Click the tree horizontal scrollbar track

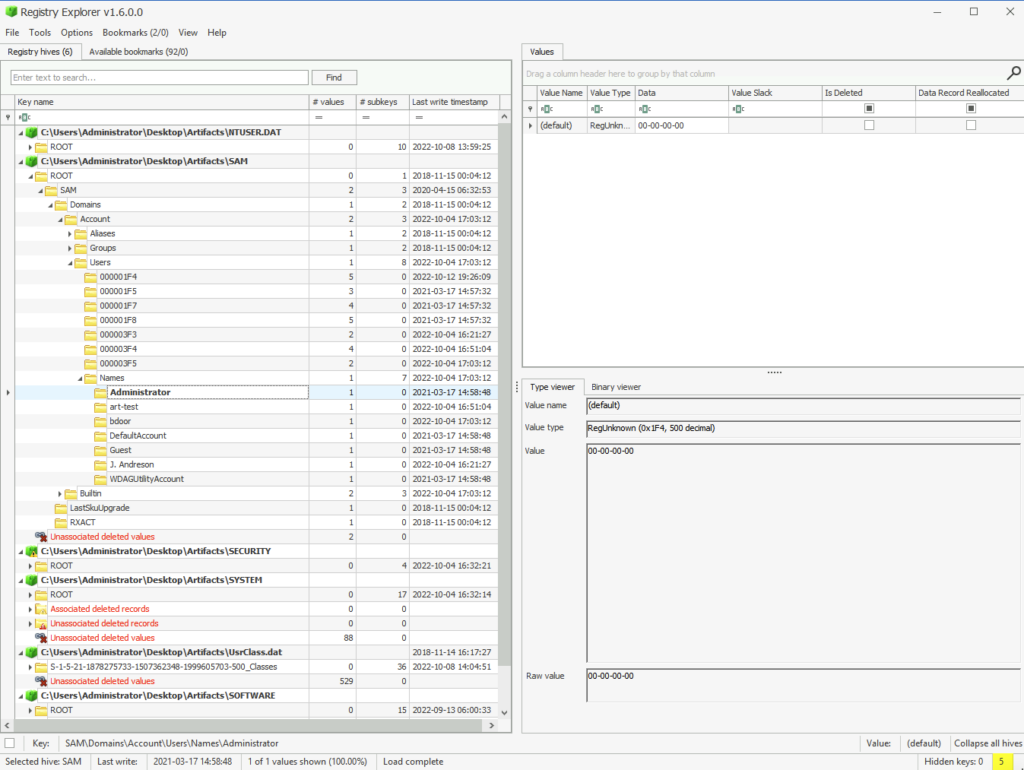click(248, 726)
